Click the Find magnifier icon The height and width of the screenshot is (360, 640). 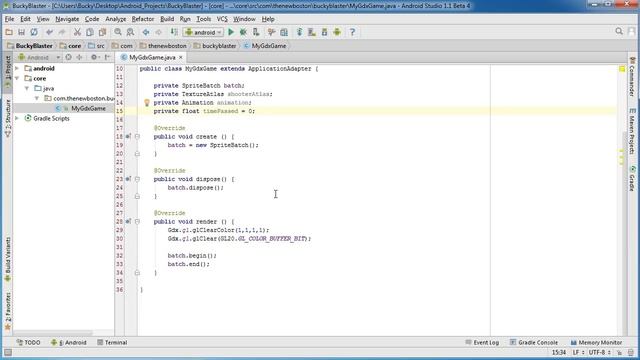(x=118, y=32)
